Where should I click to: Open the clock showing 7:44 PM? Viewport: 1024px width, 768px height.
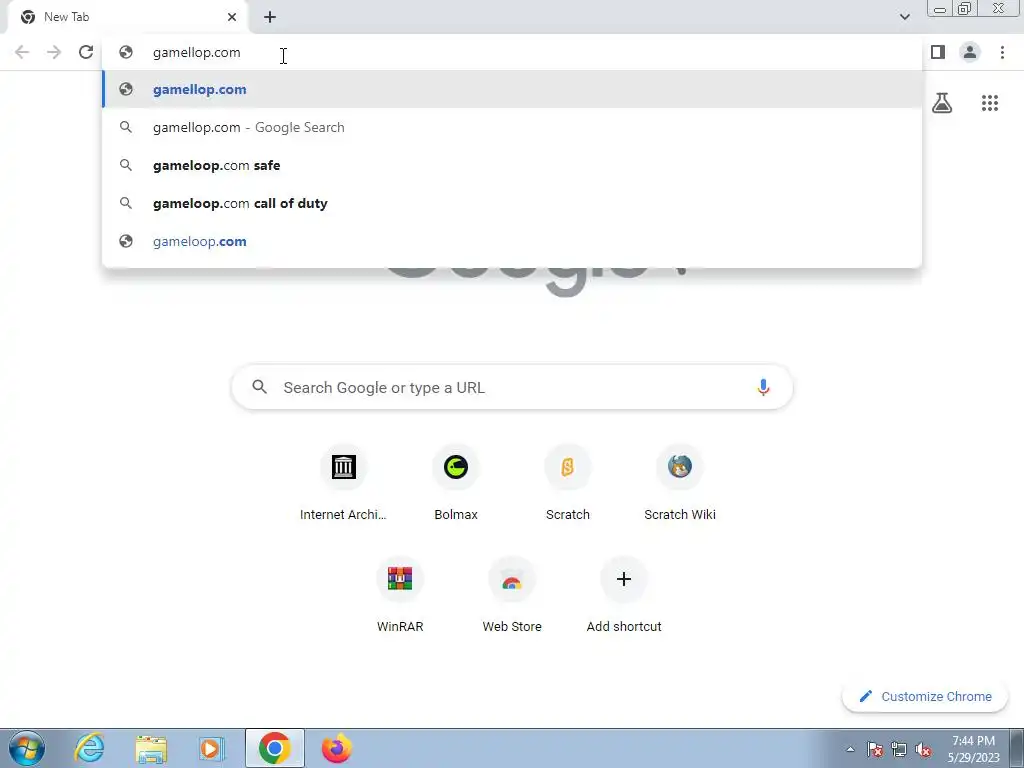[x=973, y=749]
